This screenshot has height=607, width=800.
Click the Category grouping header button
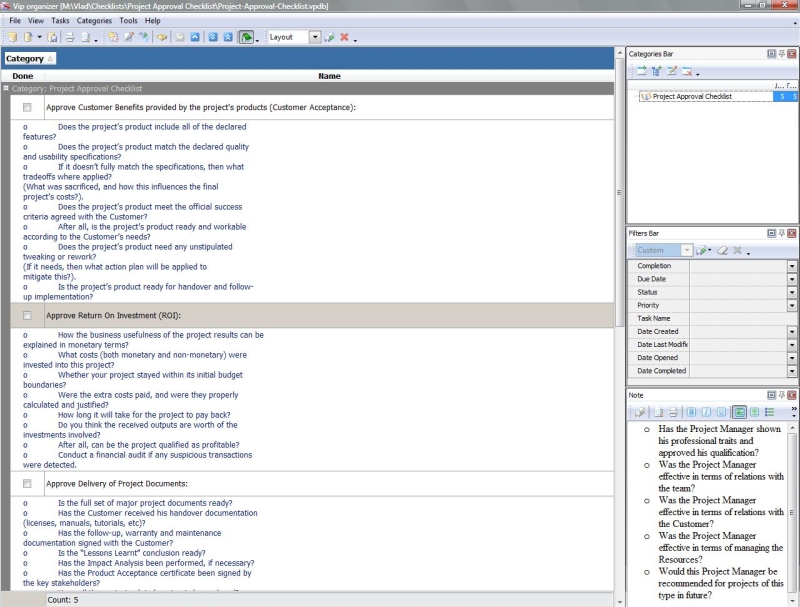click(x=30, y=59)
